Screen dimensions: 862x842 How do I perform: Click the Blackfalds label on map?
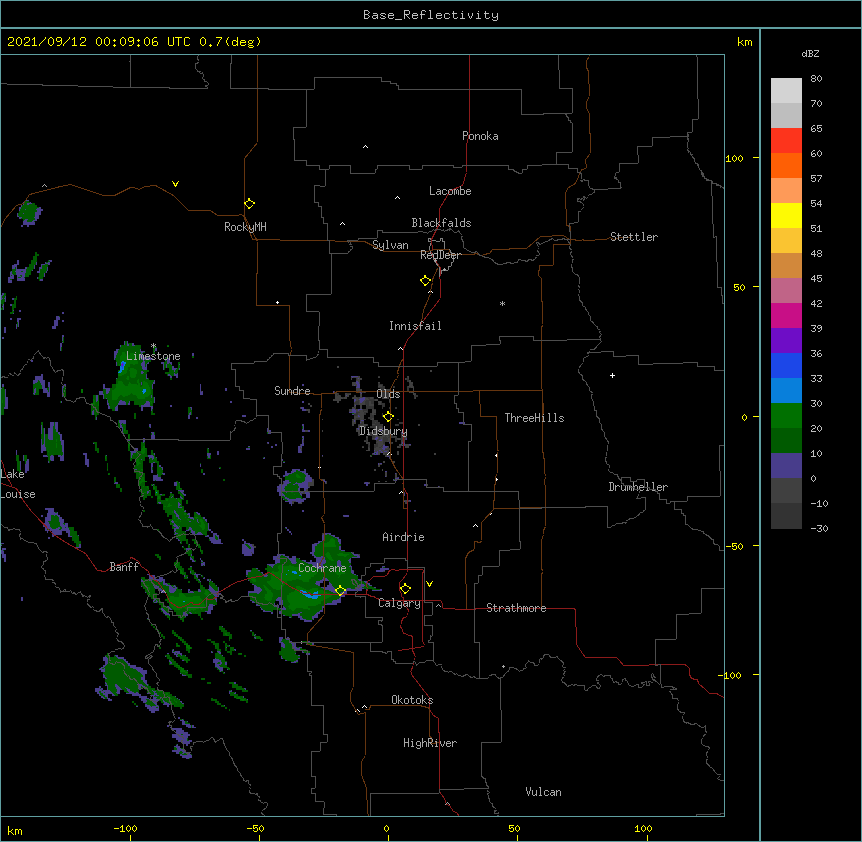(441, 223)
